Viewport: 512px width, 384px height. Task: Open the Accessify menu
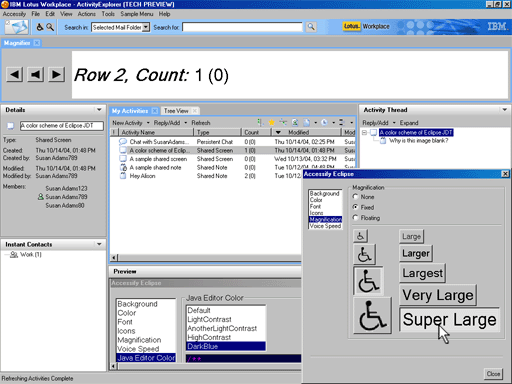14,14
